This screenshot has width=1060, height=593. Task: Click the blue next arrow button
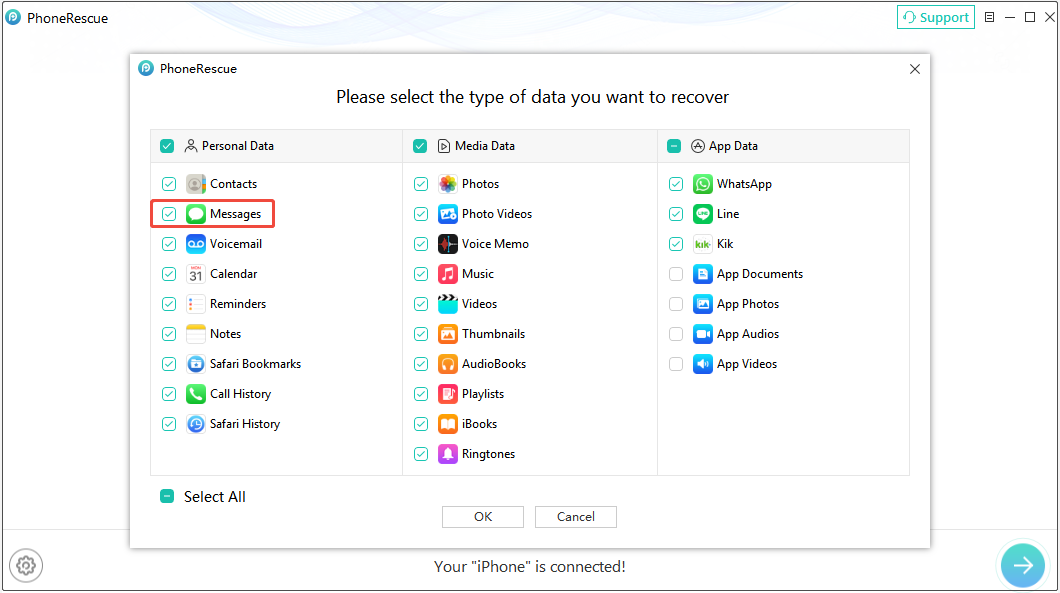1023,565
